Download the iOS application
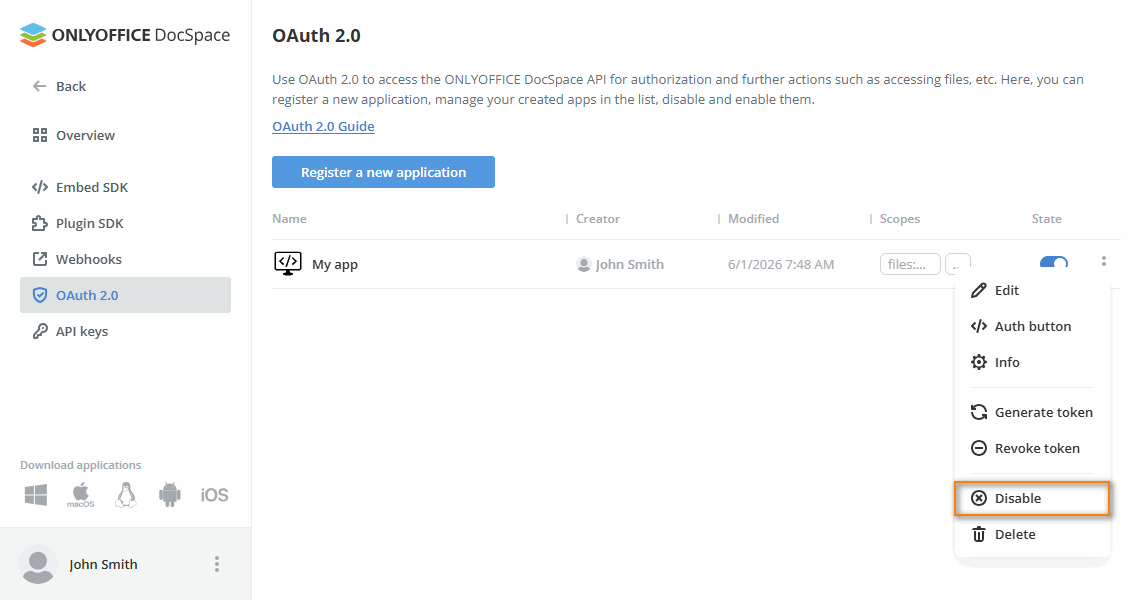Screen dimensions: 1144x600 point(214,495)
